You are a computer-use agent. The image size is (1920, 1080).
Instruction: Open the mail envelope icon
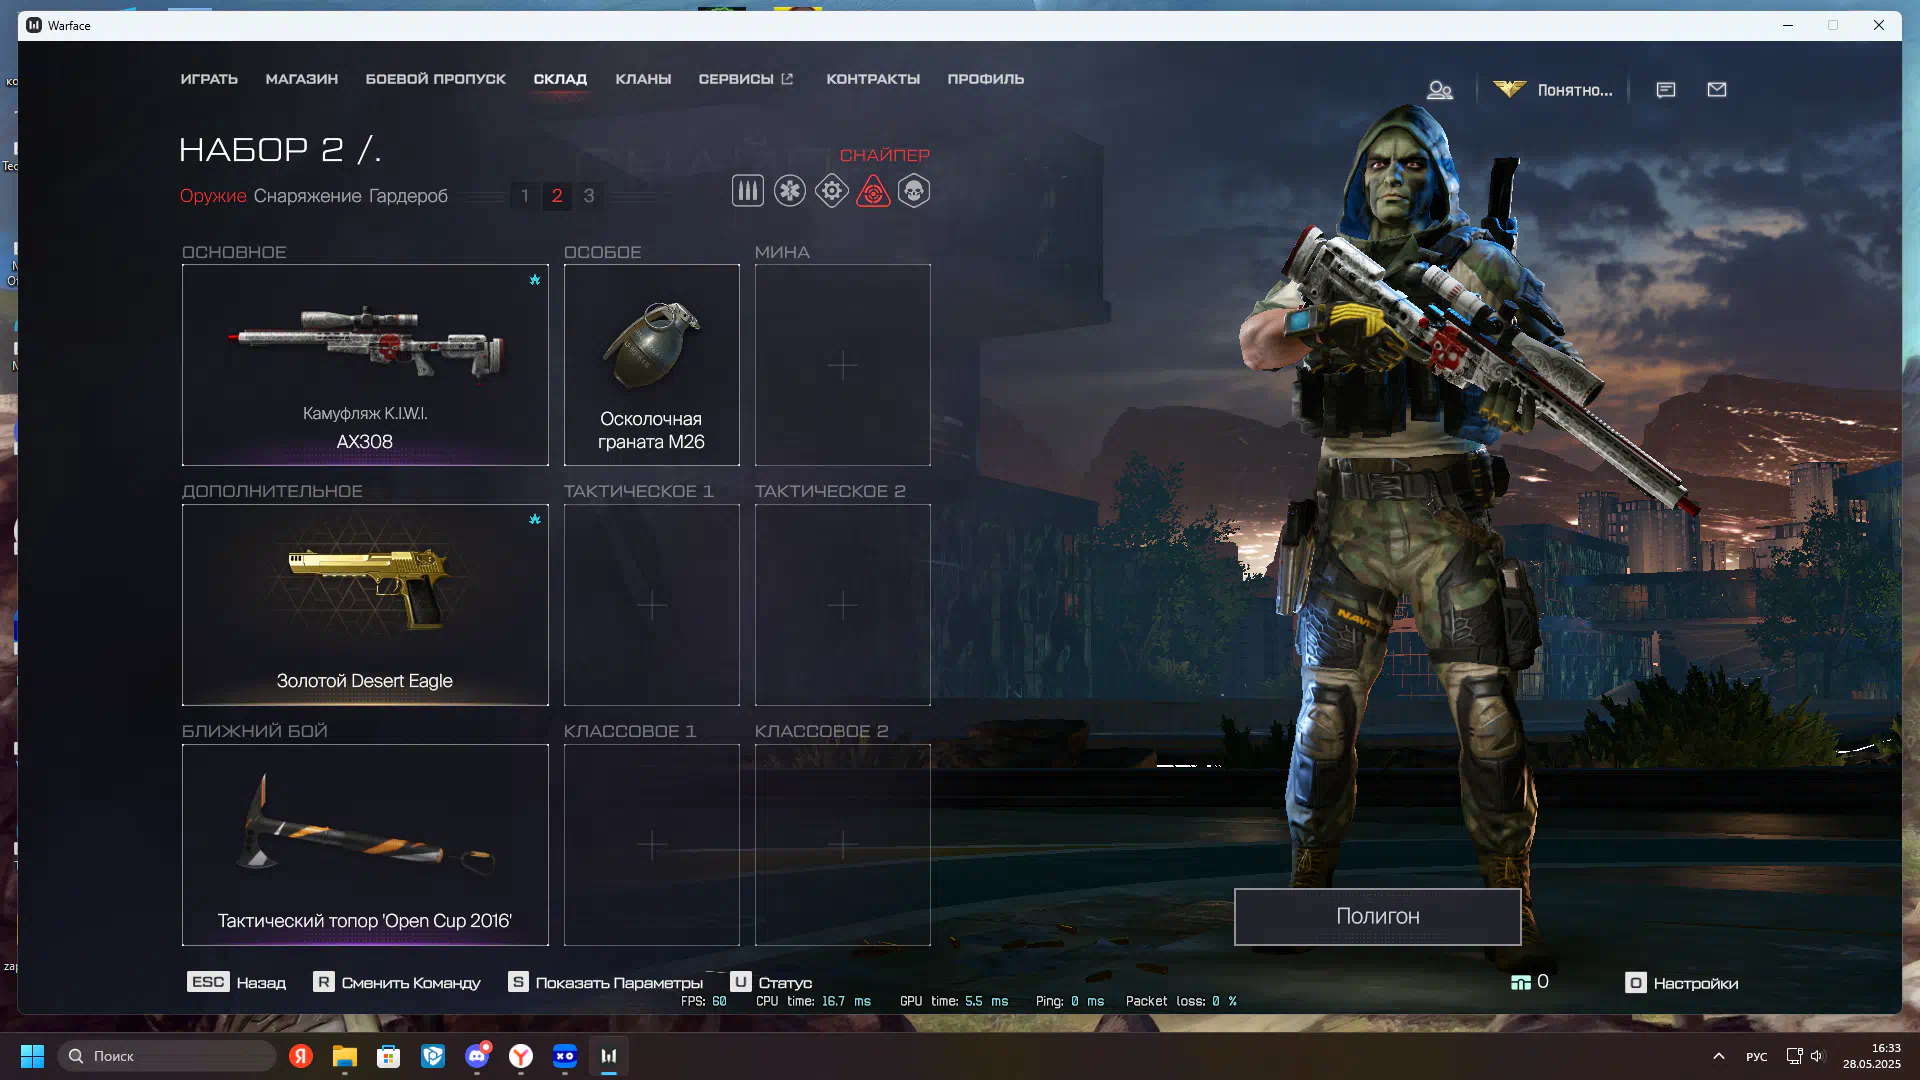coord(1717,90)
